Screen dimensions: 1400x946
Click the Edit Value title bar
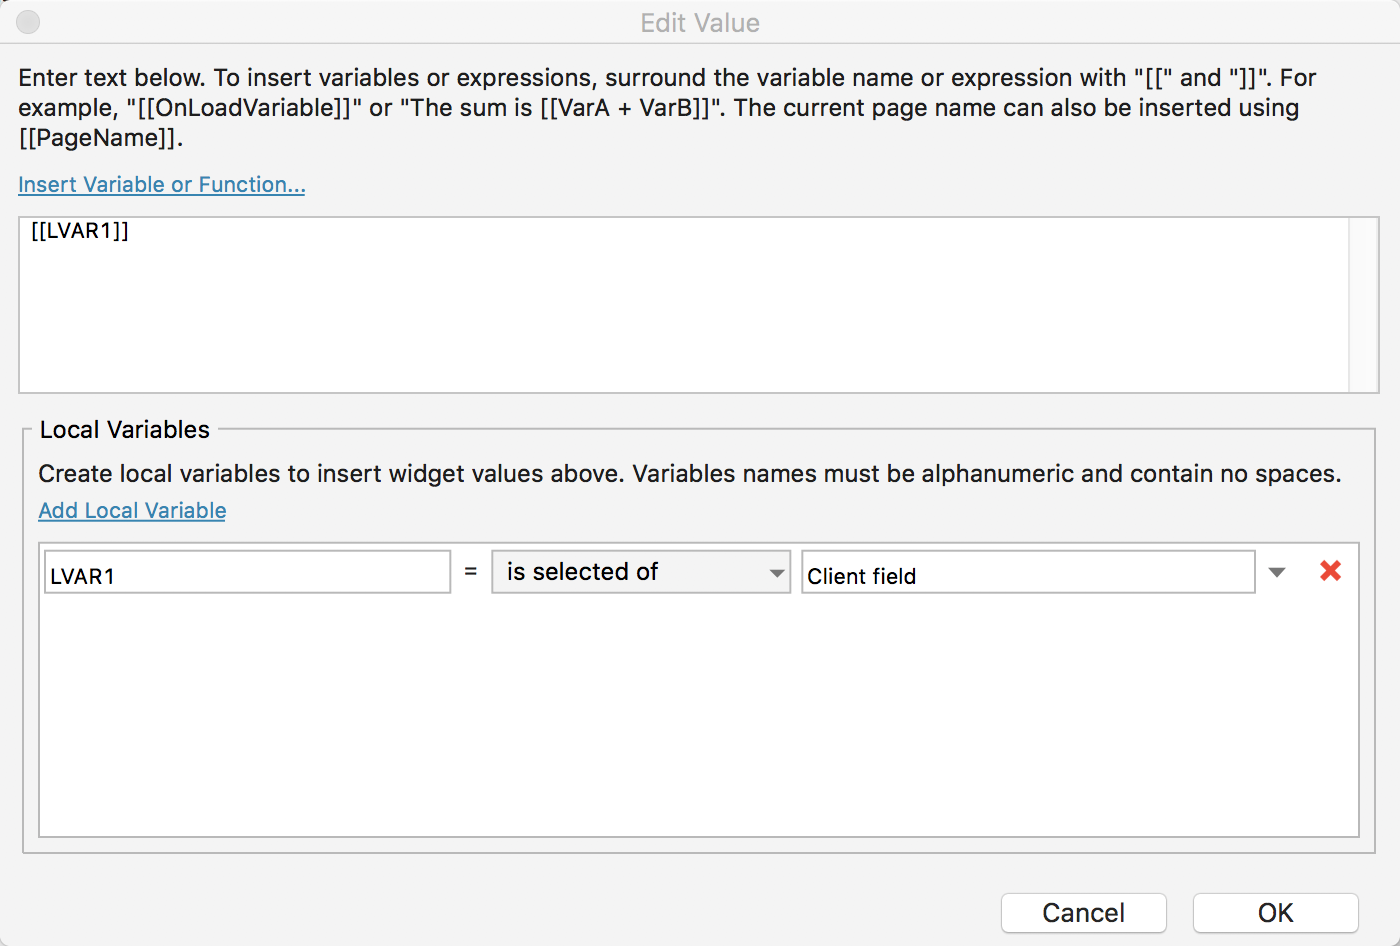tap(700, 22)
